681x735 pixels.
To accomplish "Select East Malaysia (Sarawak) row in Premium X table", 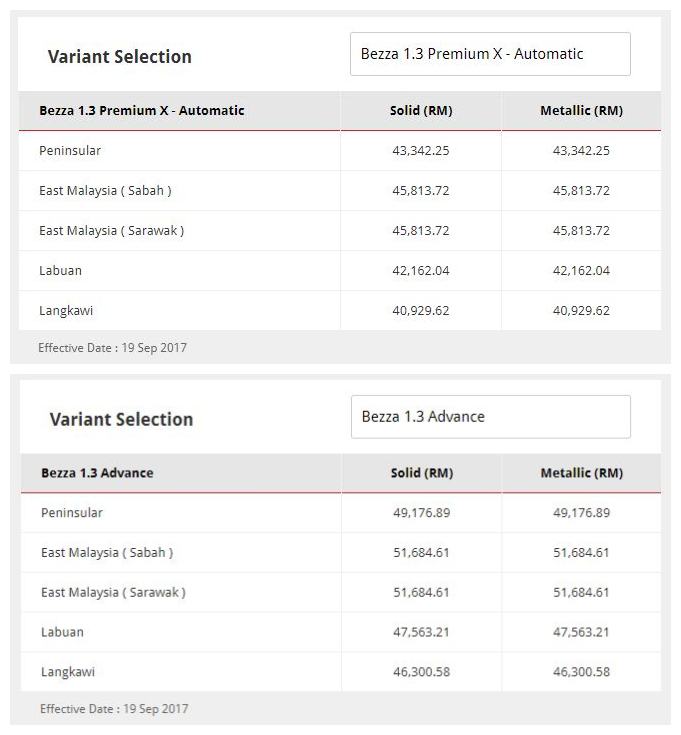I will 111,231.
